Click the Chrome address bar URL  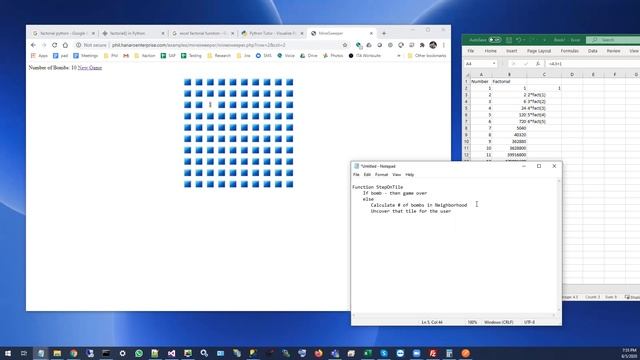199,45
